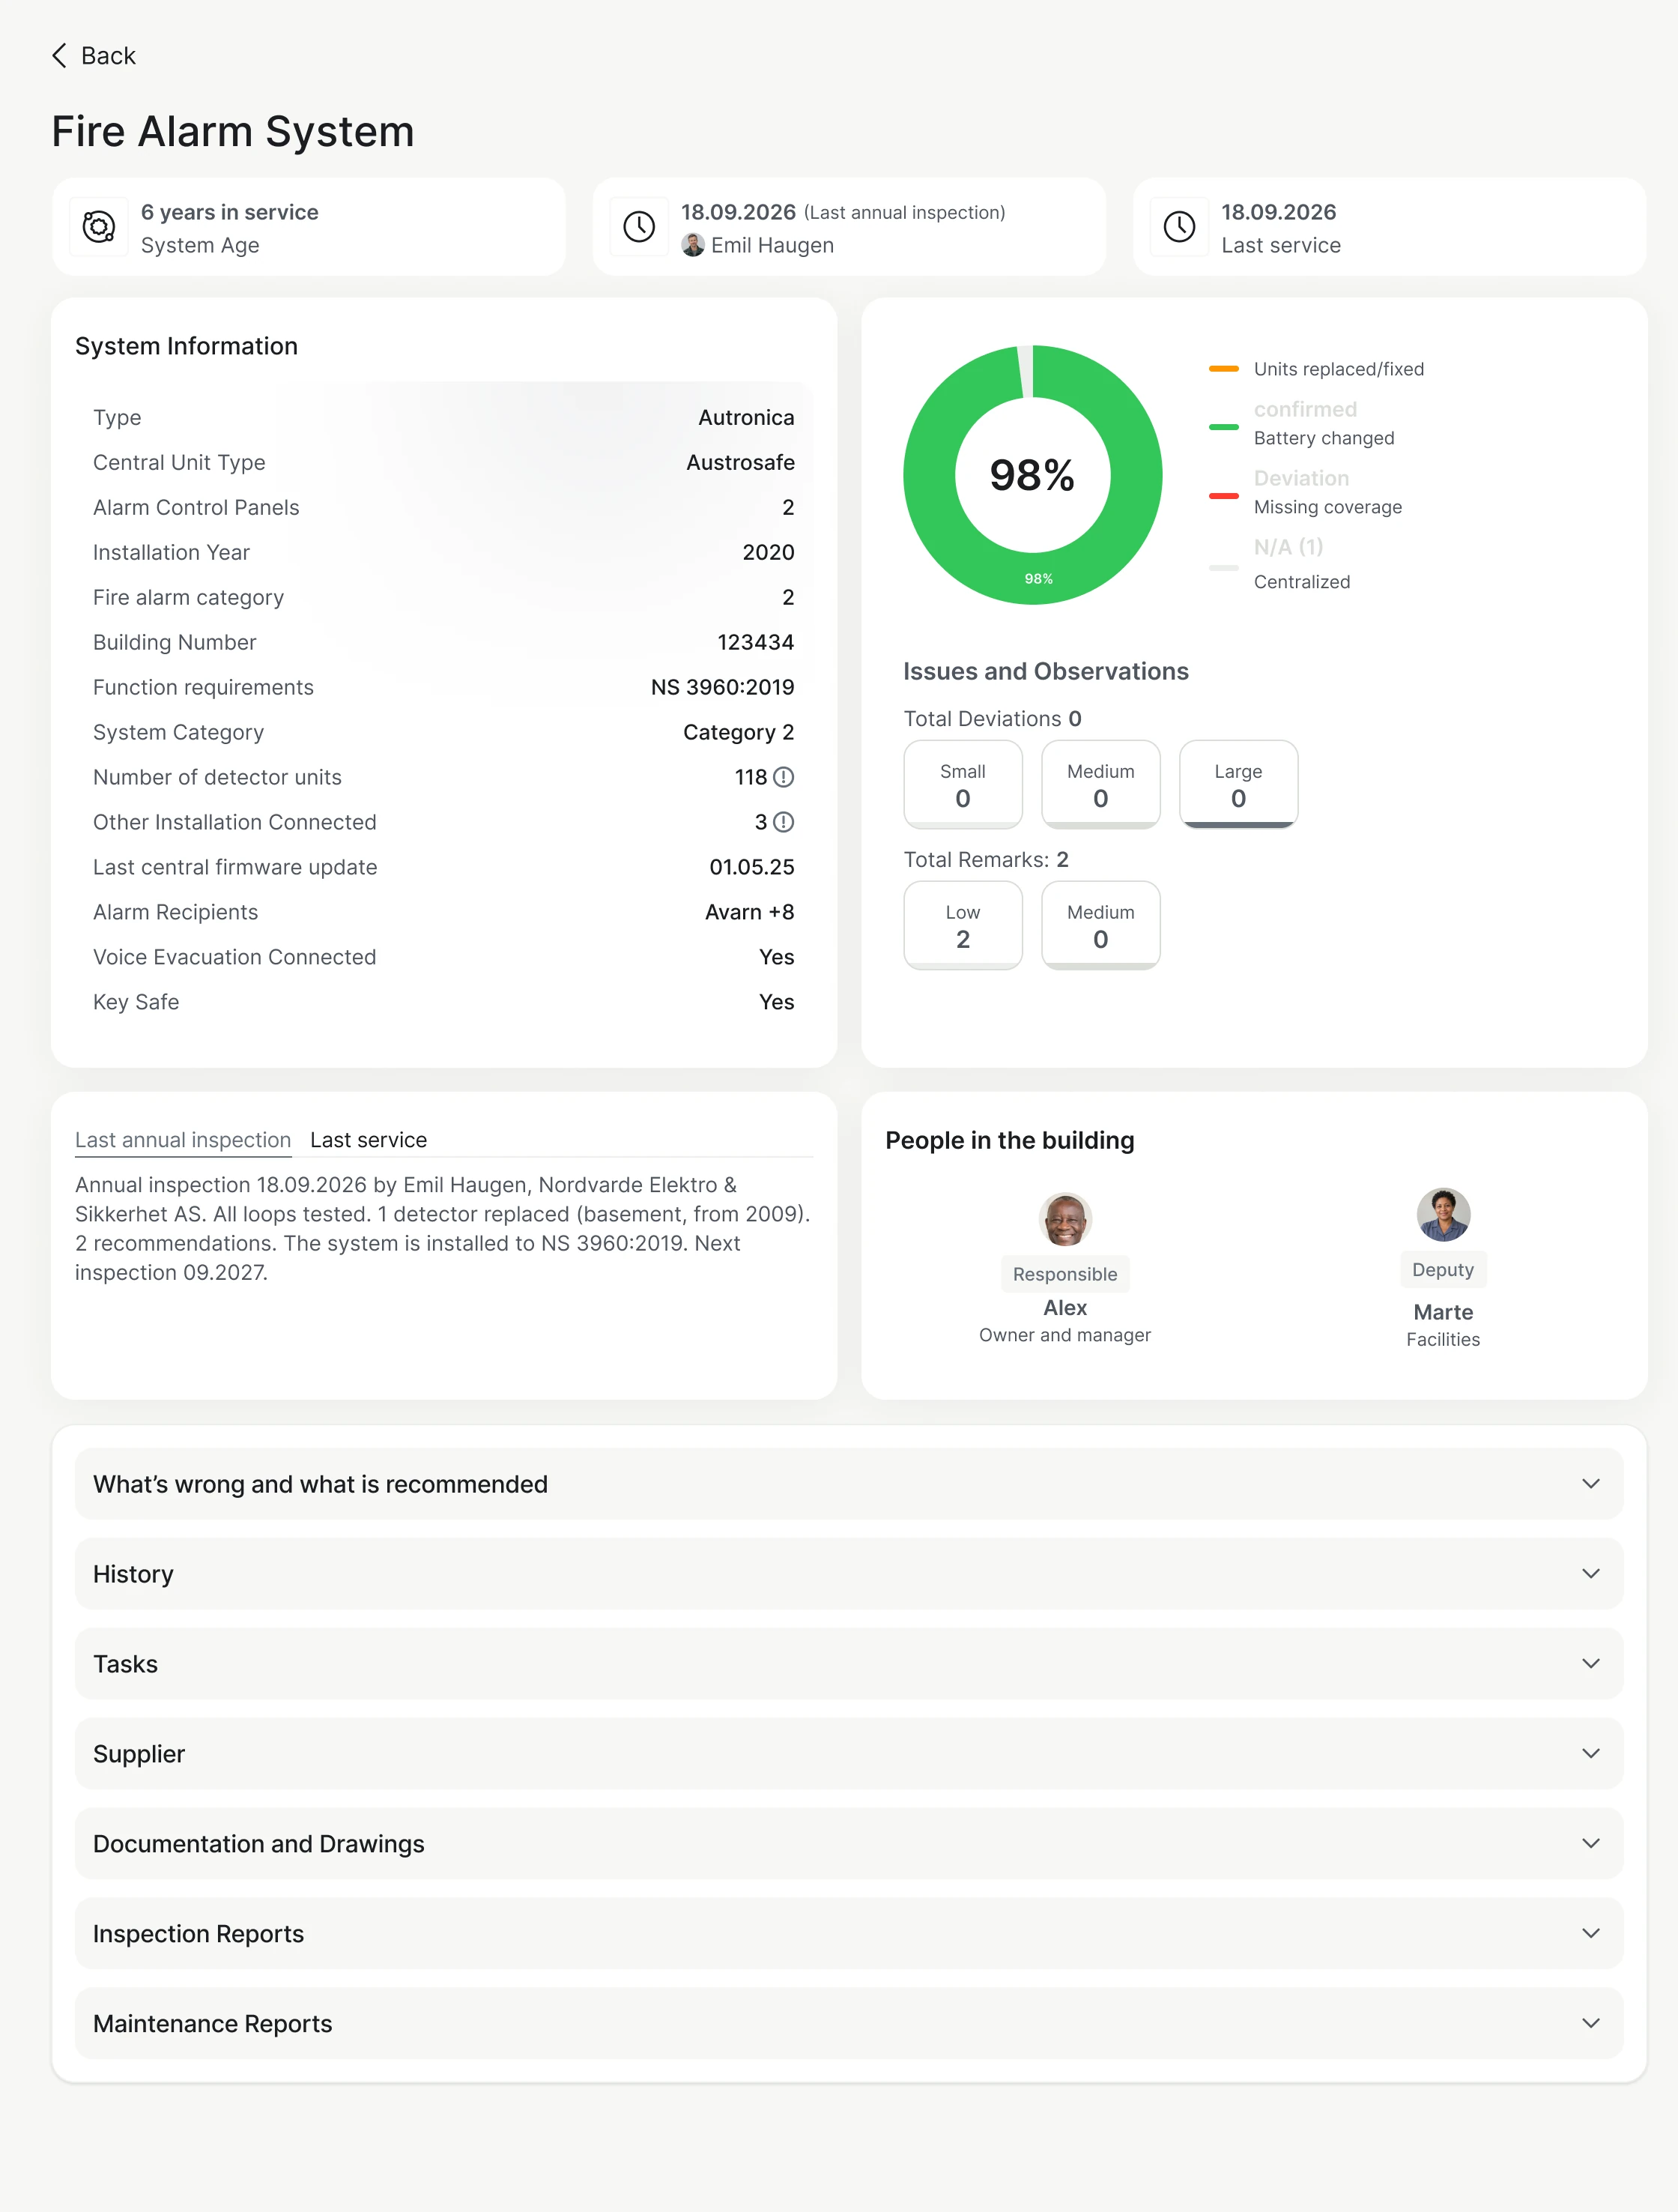This screenshot has height=2212, width=1678.
Task: Click Emil Haugen's small avatar
Action: click(x=693, y=245)
